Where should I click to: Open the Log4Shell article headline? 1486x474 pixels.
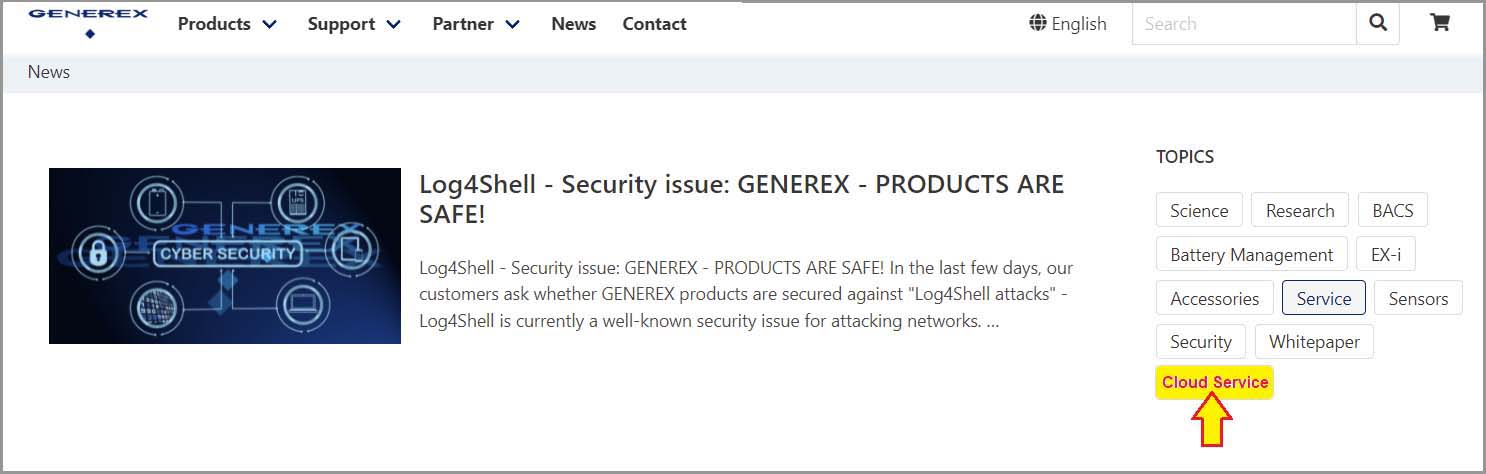(x=741, y=199)
